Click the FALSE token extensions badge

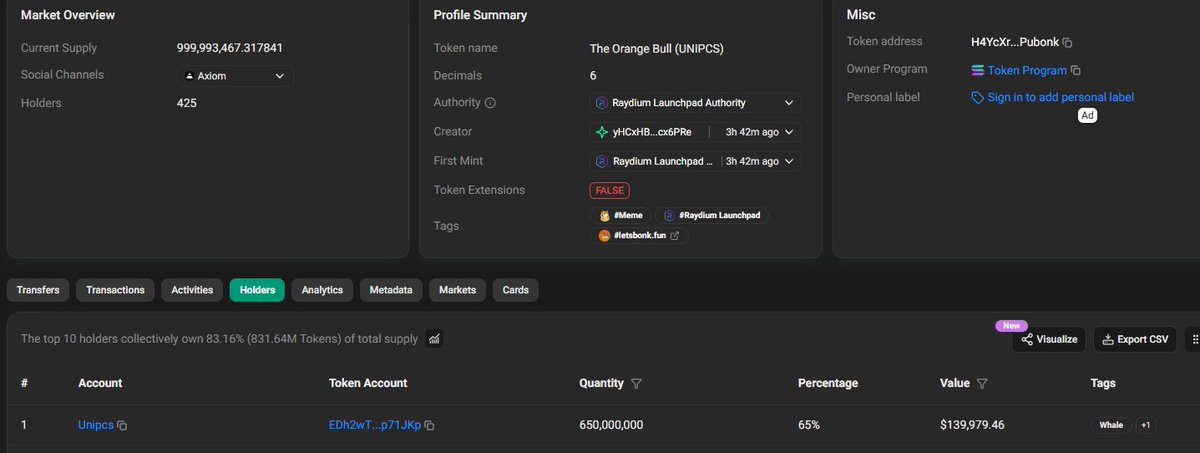pyautogui.click(x=609, y=190)
